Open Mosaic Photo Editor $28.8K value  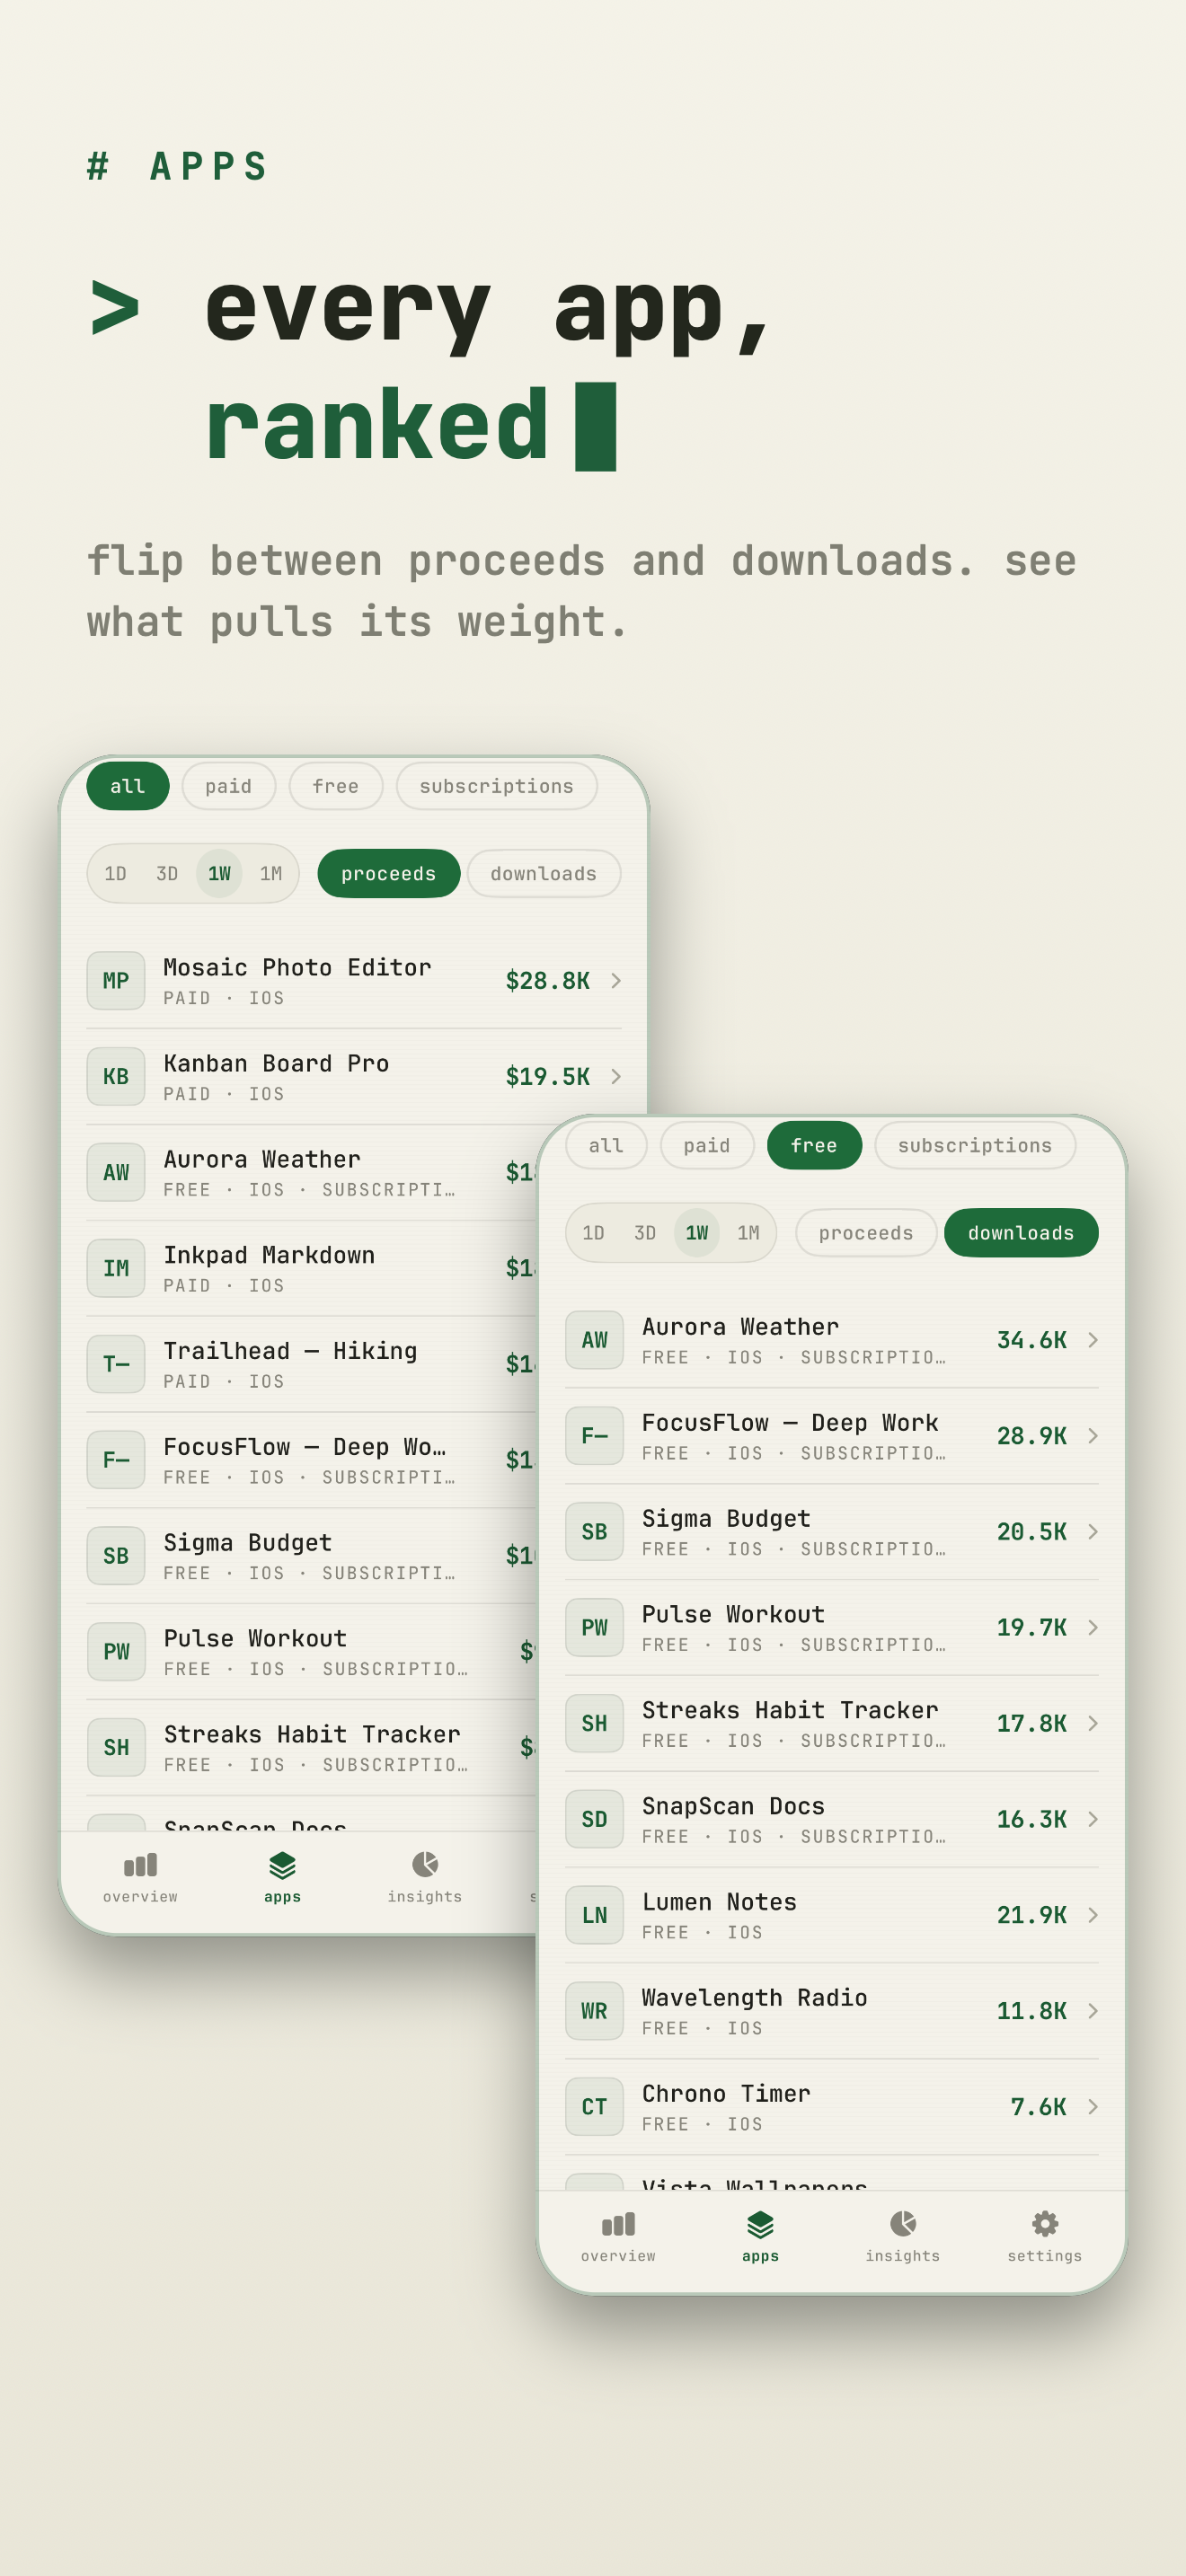(548, 981)
